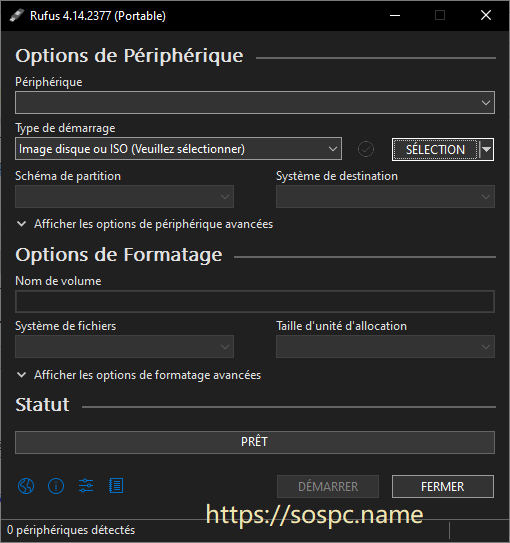The height and width of the screenshot is (543, 510).
Task: Click the PRÊT status progress bar
Action: coord(255,442)
